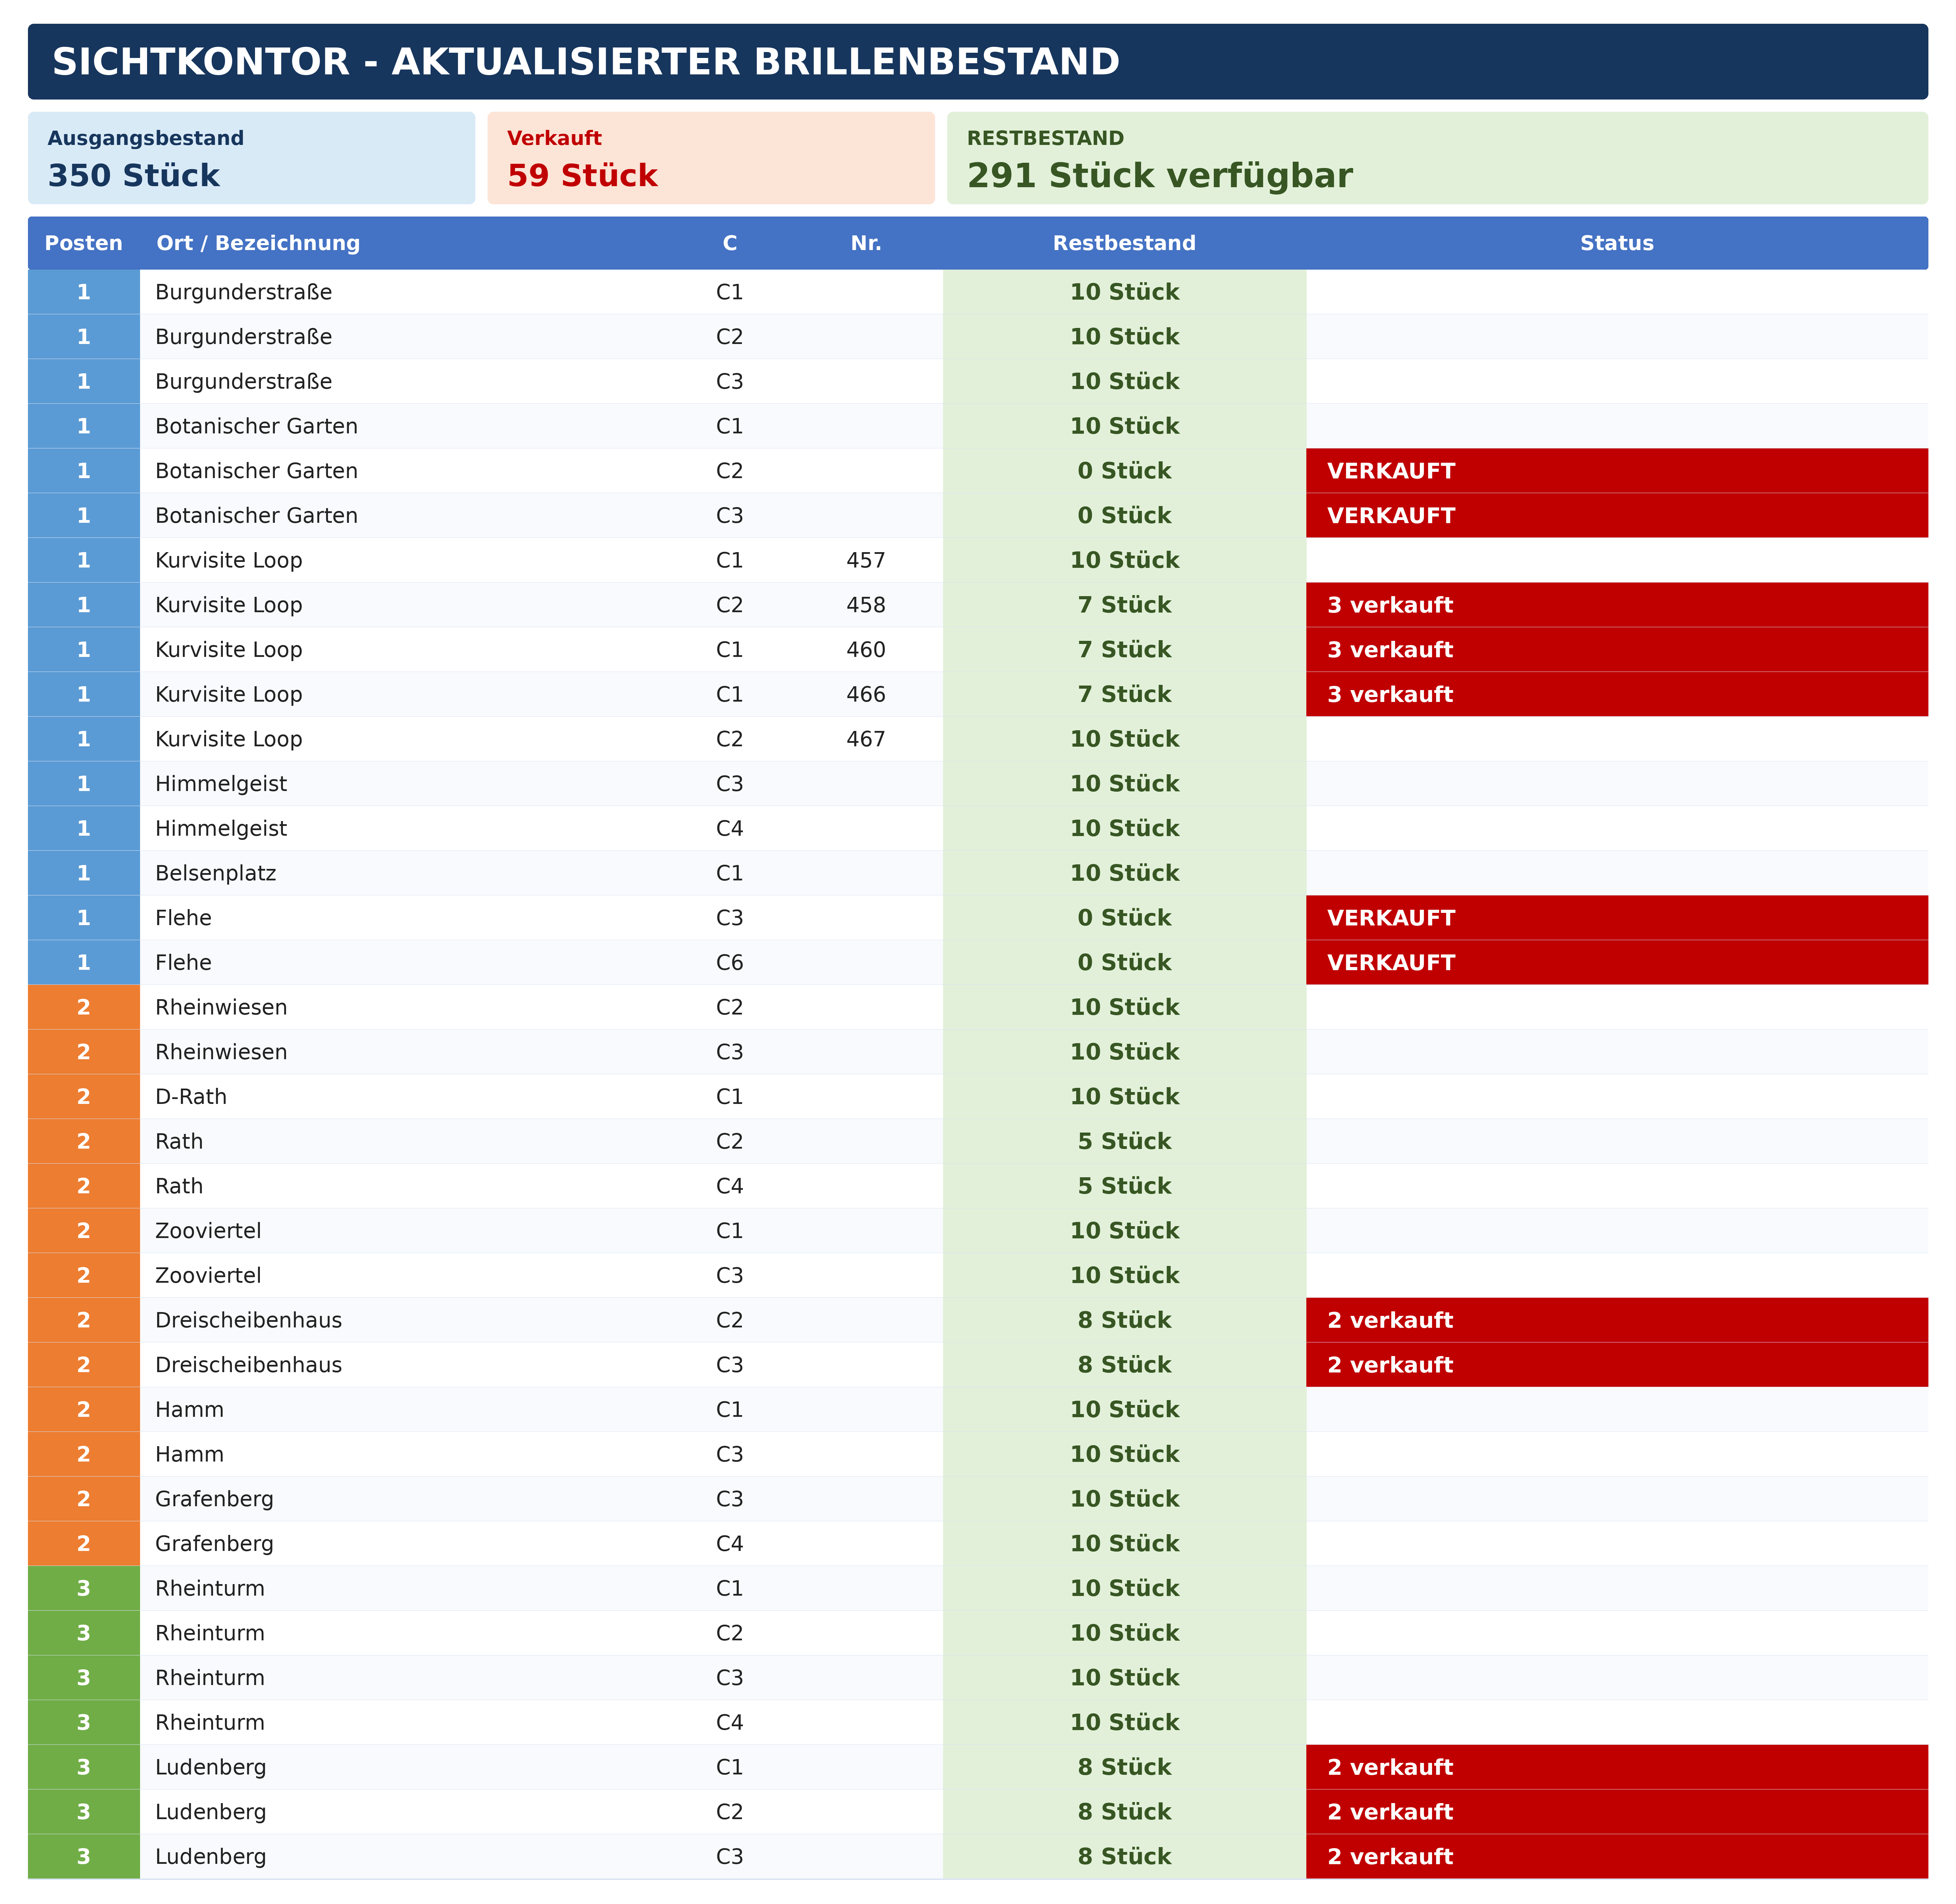Select '8 Stück' for Dreischeibenhaus C3

[x=1124, y=1365]
